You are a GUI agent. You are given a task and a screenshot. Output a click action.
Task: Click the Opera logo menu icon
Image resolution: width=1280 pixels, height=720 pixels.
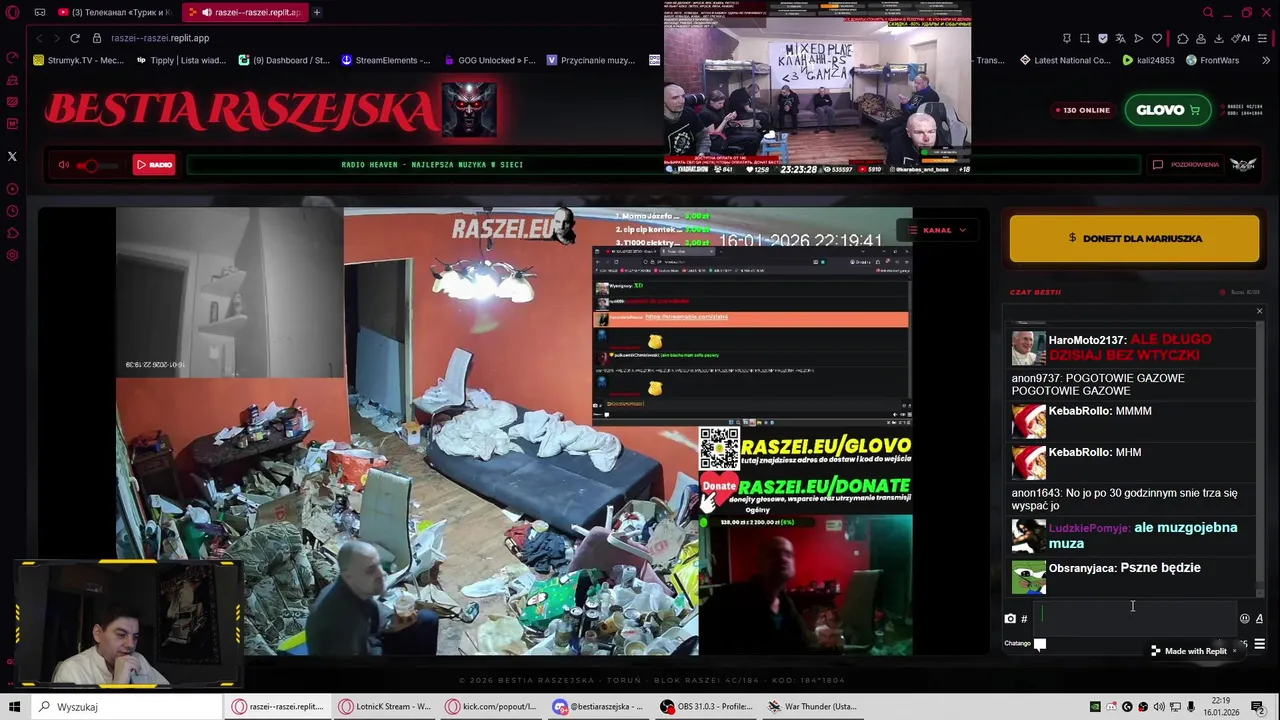[12, 12]
